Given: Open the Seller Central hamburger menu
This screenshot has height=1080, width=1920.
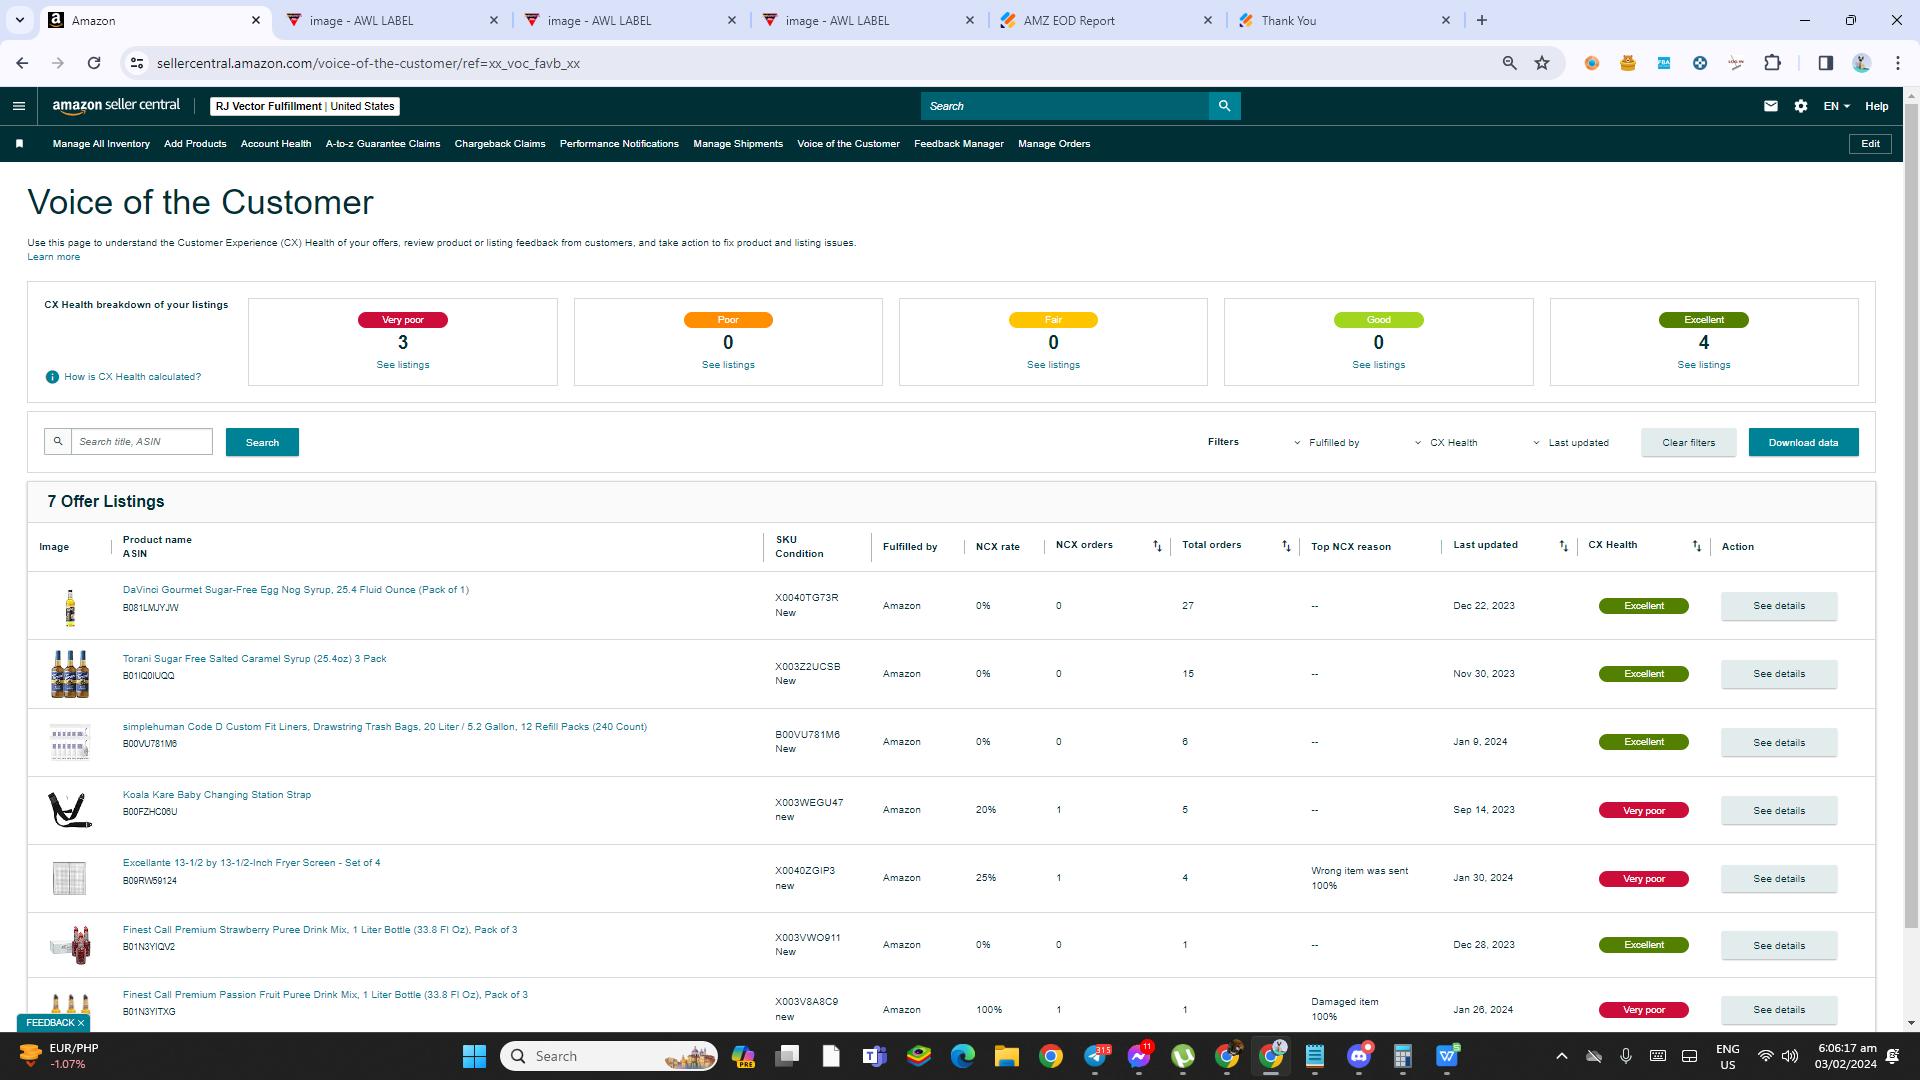Looking at the screenshot, I should tap(18, 106).
